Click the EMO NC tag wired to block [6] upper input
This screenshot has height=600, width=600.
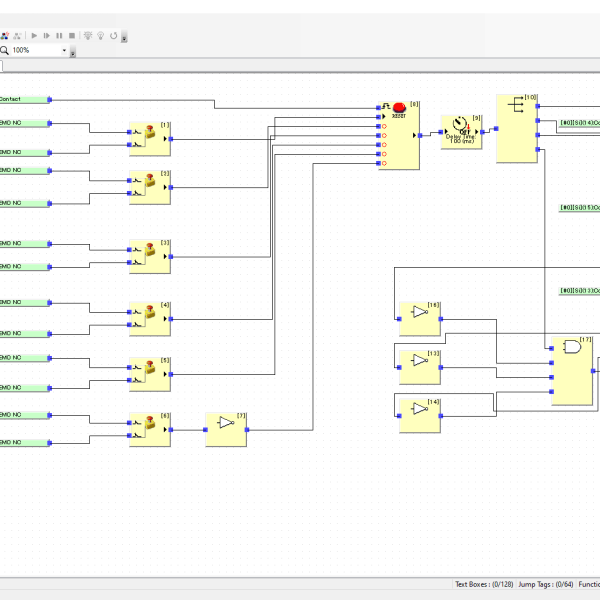(25, 415)
